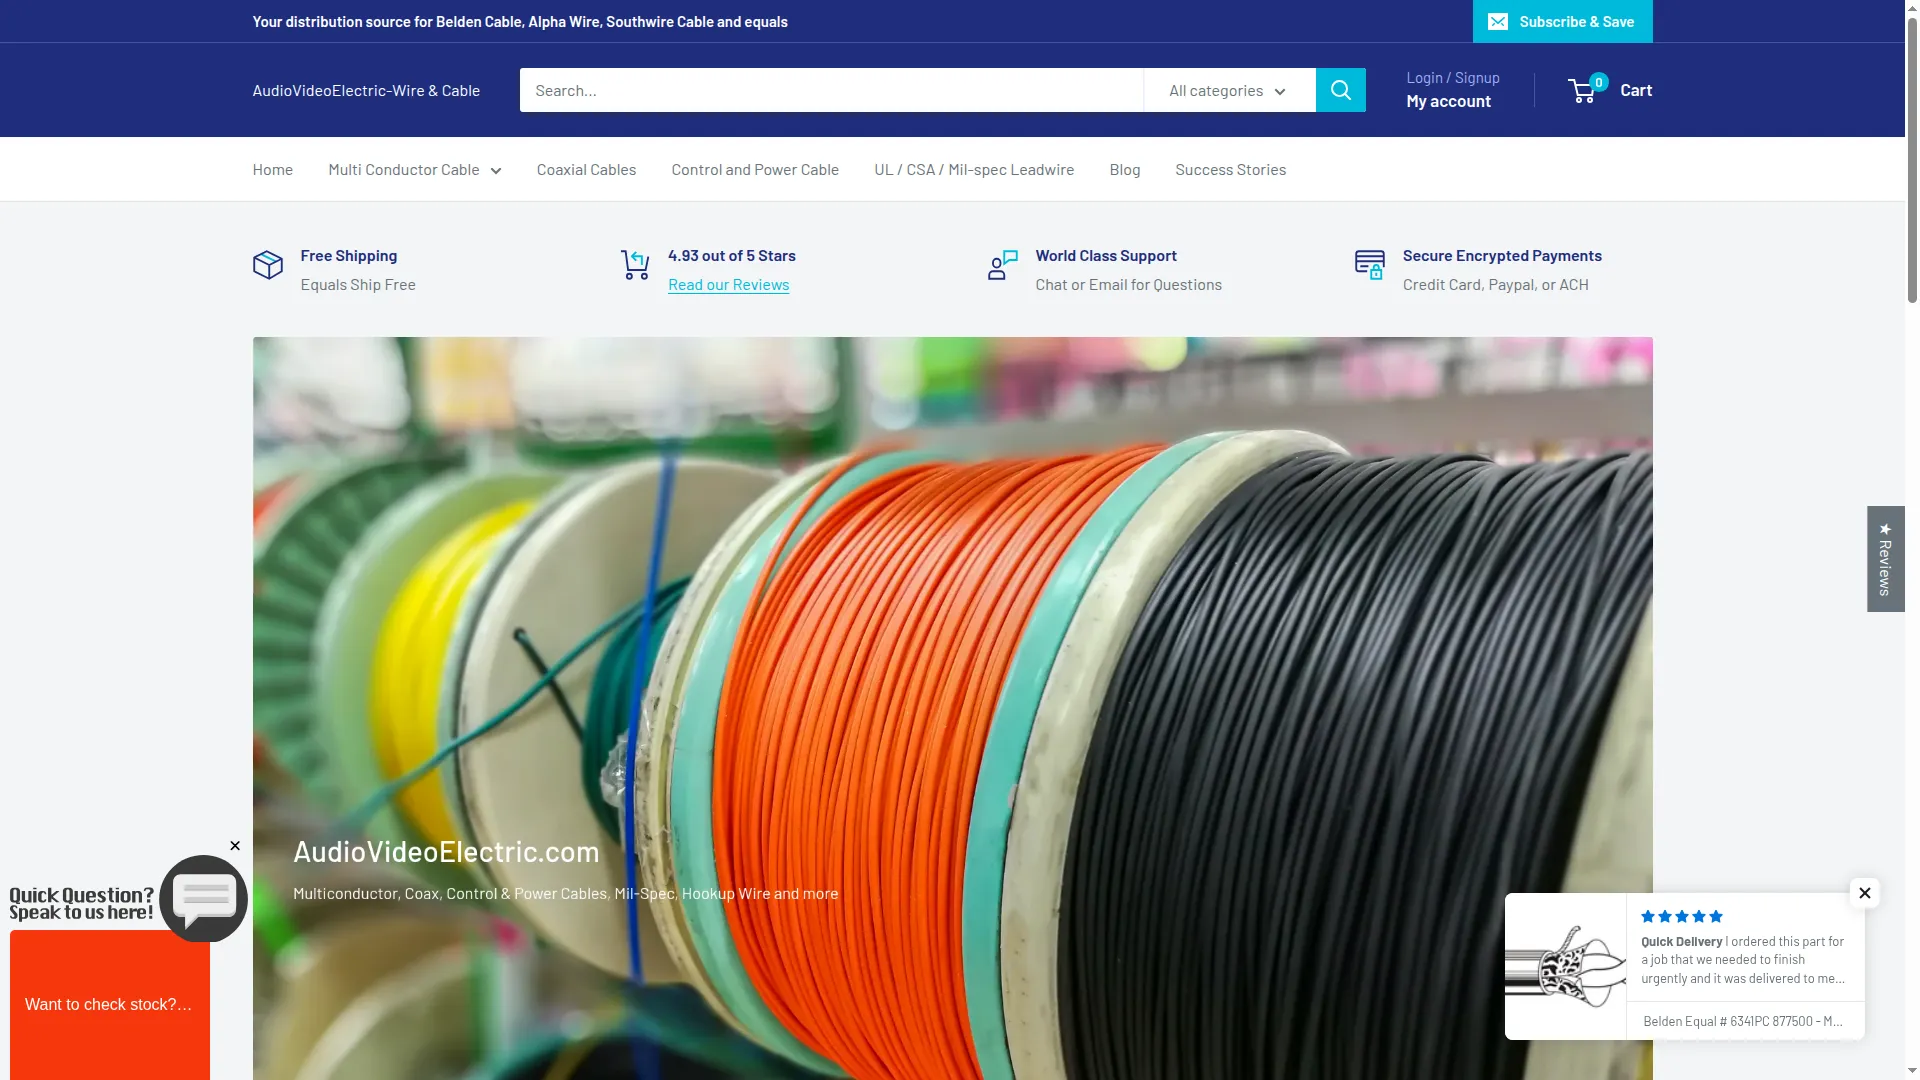
Task: Click the Chat or Email for Questions text
Action: 1129,285
